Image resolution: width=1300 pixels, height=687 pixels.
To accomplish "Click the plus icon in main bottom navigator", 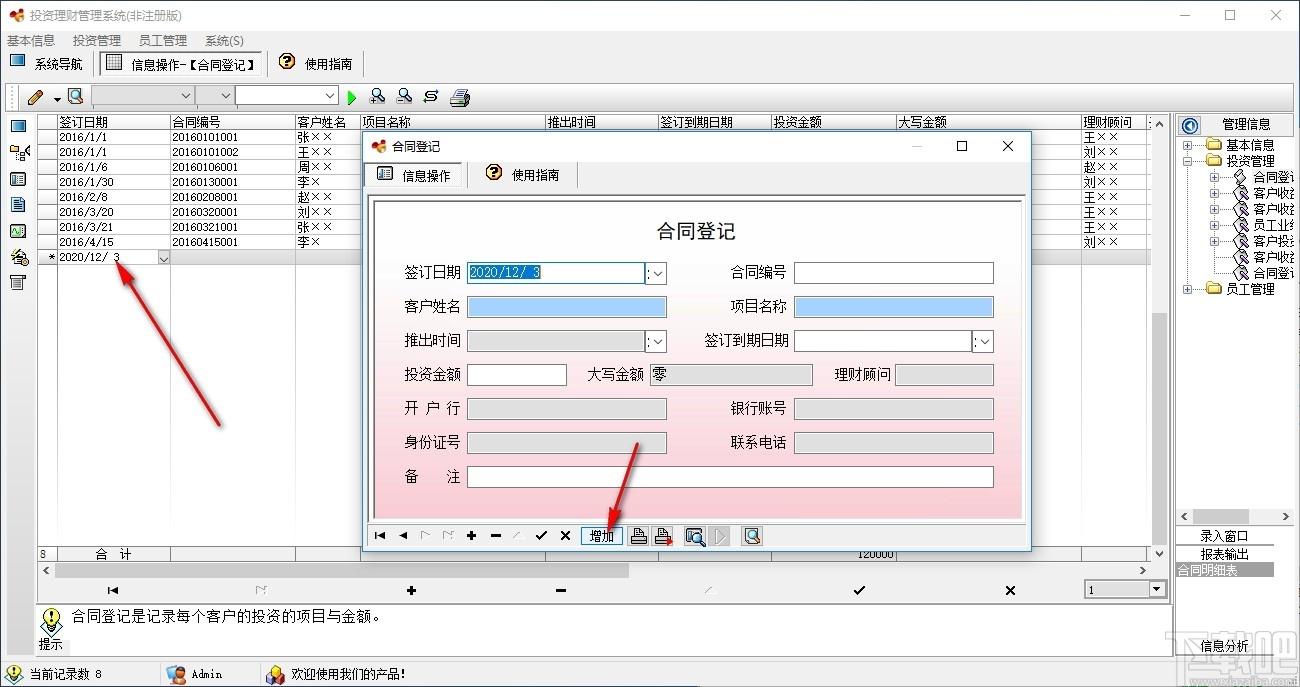I will [x=411, y=590].
